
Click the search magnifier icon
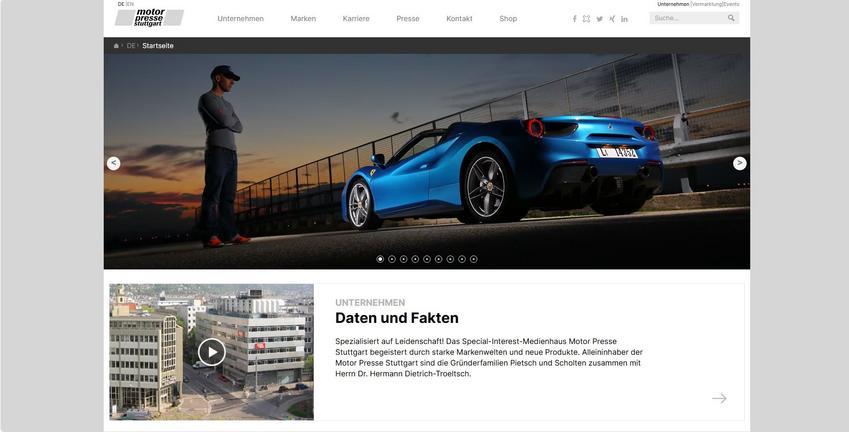(x=731, y=18)
